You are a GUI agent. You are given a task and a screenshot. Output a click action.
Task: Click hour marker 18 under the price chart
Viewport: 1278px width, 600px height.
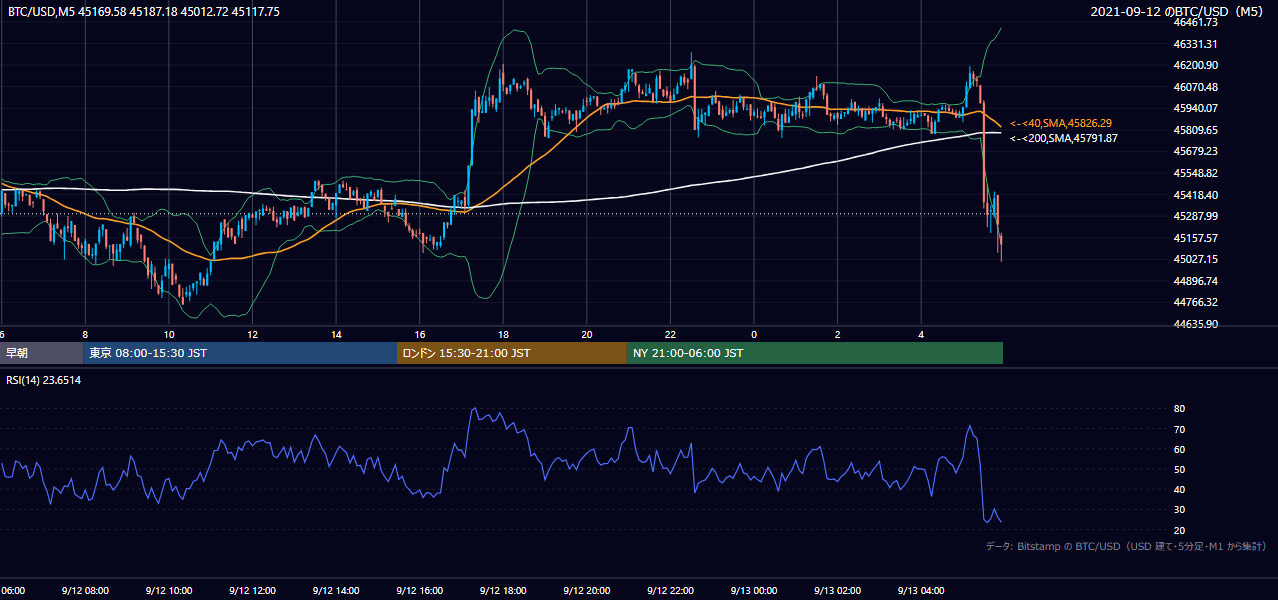[x=503, y=334]
